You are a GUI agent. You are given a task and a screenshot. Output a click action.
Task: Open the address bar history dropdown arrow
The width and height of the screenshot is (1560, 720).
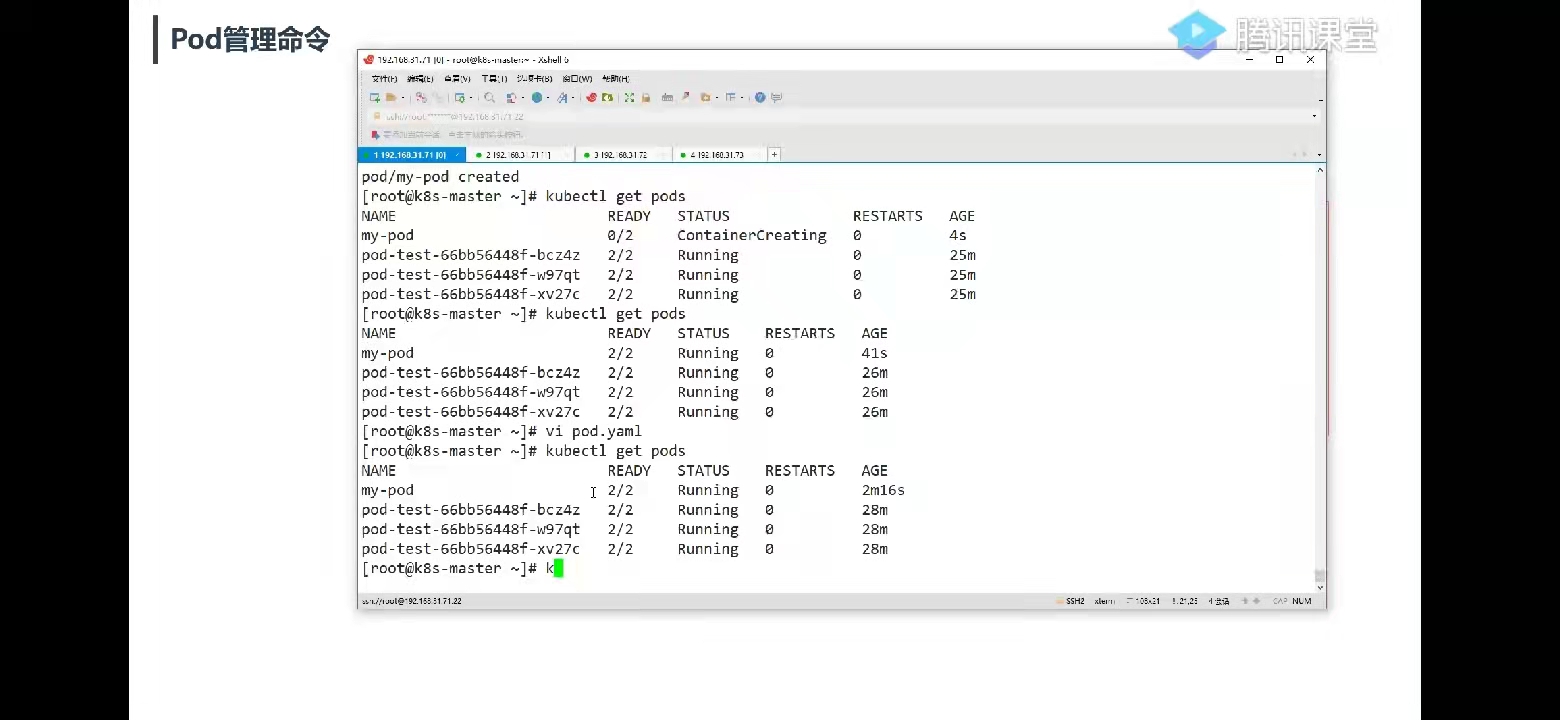pyautogui.click(x=1314, y=116)
